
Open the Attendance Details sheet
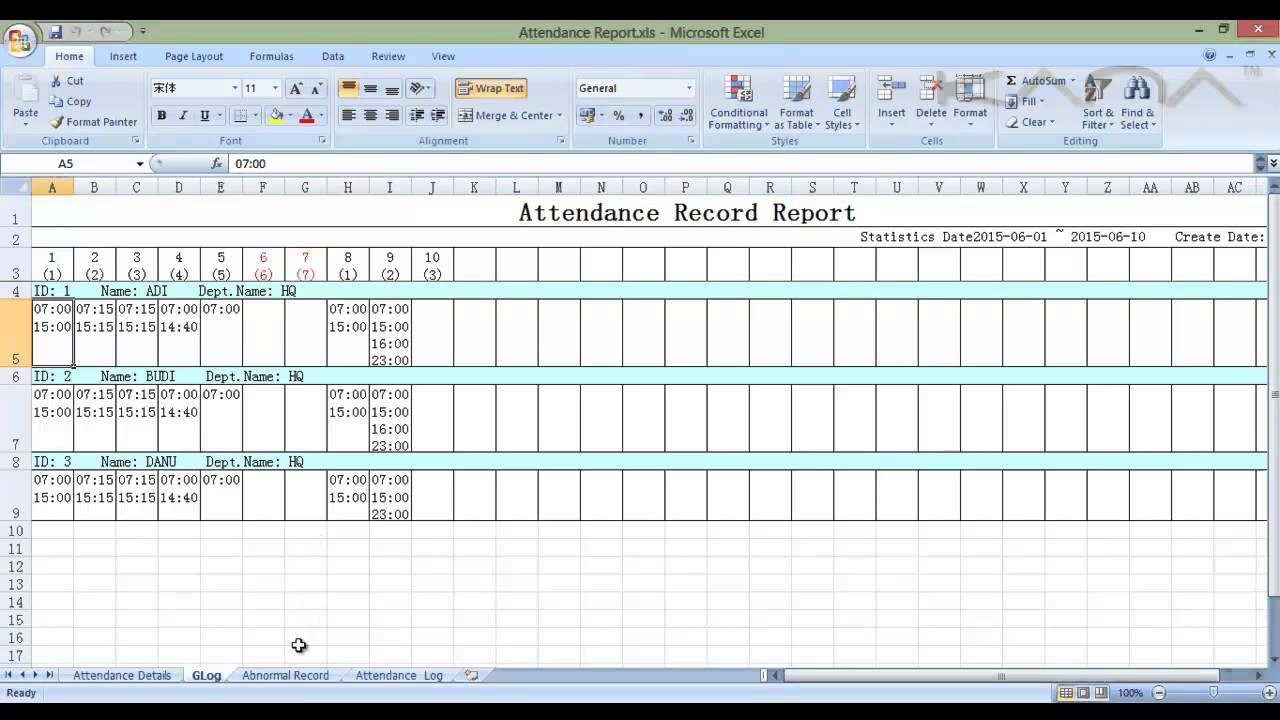click(122, 675)
